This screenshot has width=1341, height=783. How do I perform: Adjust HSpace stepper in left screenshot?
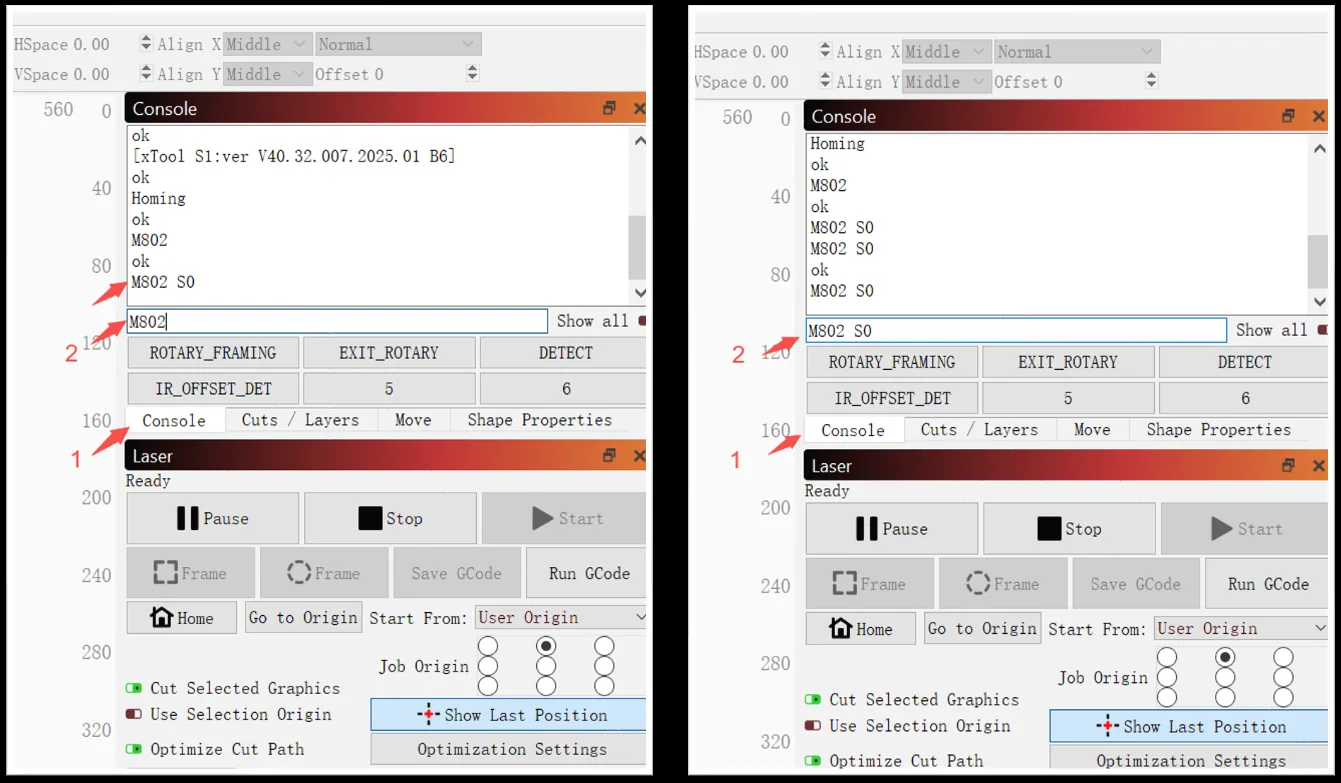click(x=146, y=44)
